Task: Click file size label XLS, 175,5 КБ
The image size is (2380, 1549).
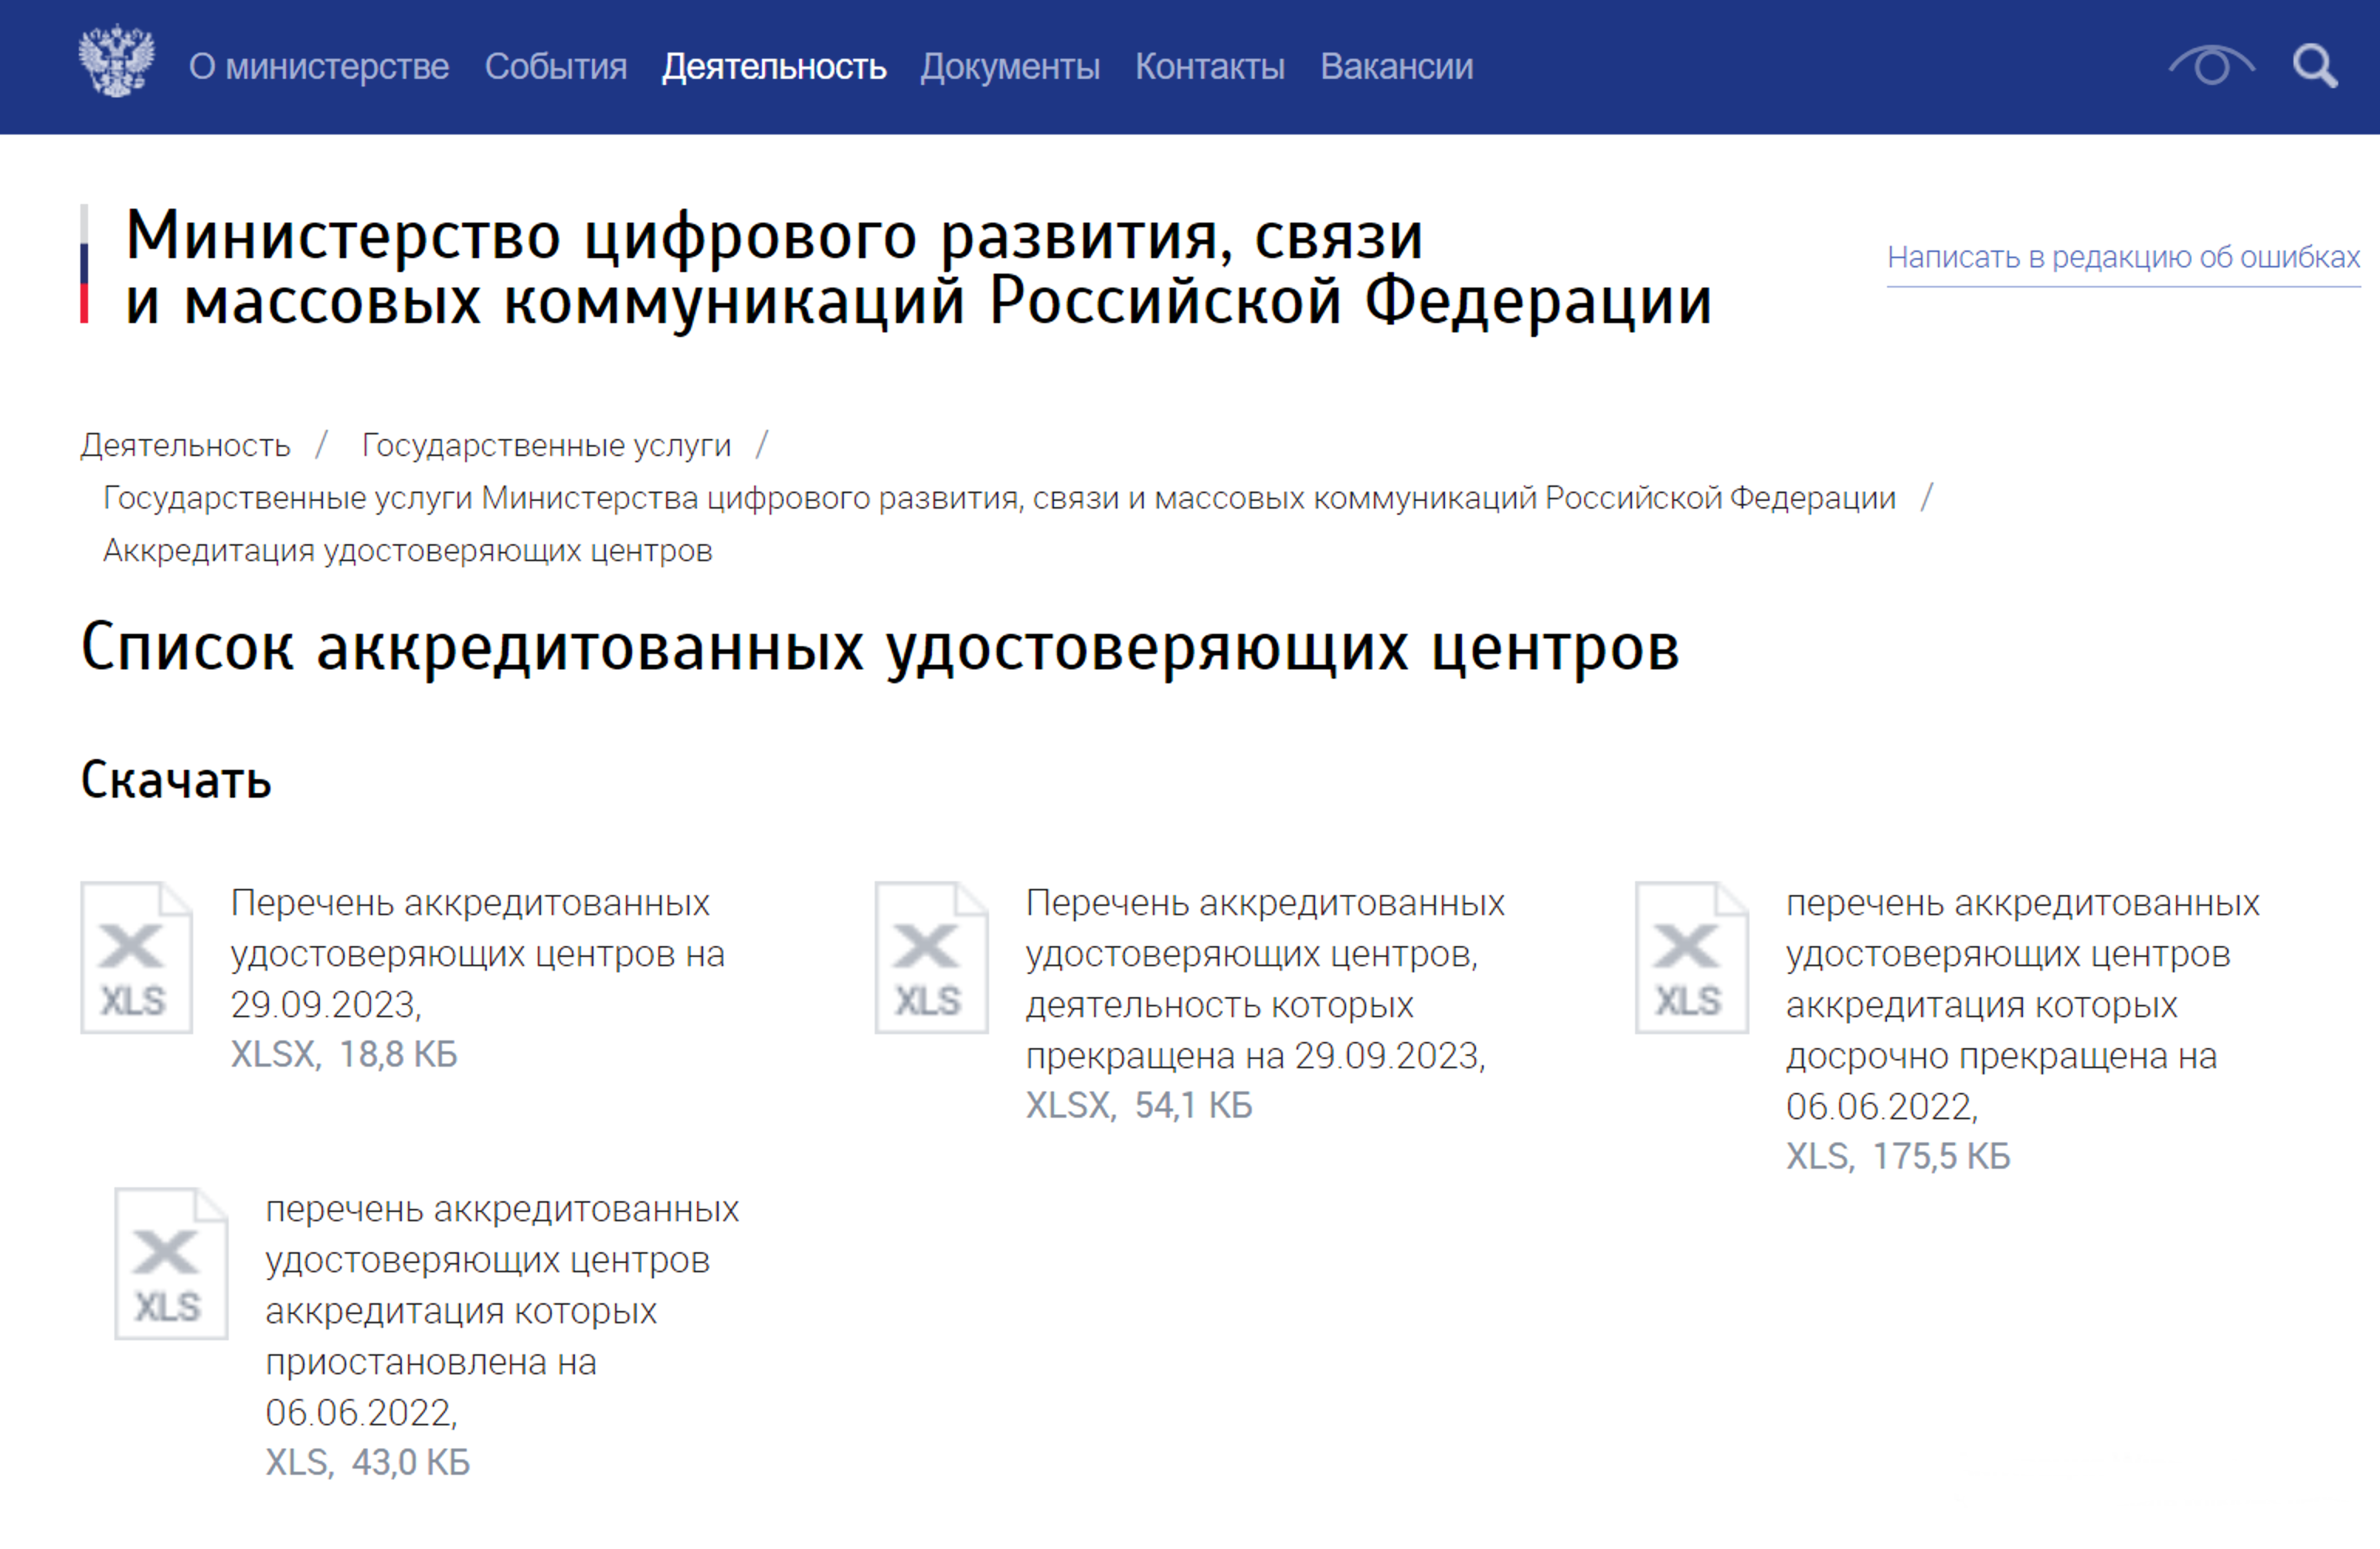Action: (x=1898, y=1157)
